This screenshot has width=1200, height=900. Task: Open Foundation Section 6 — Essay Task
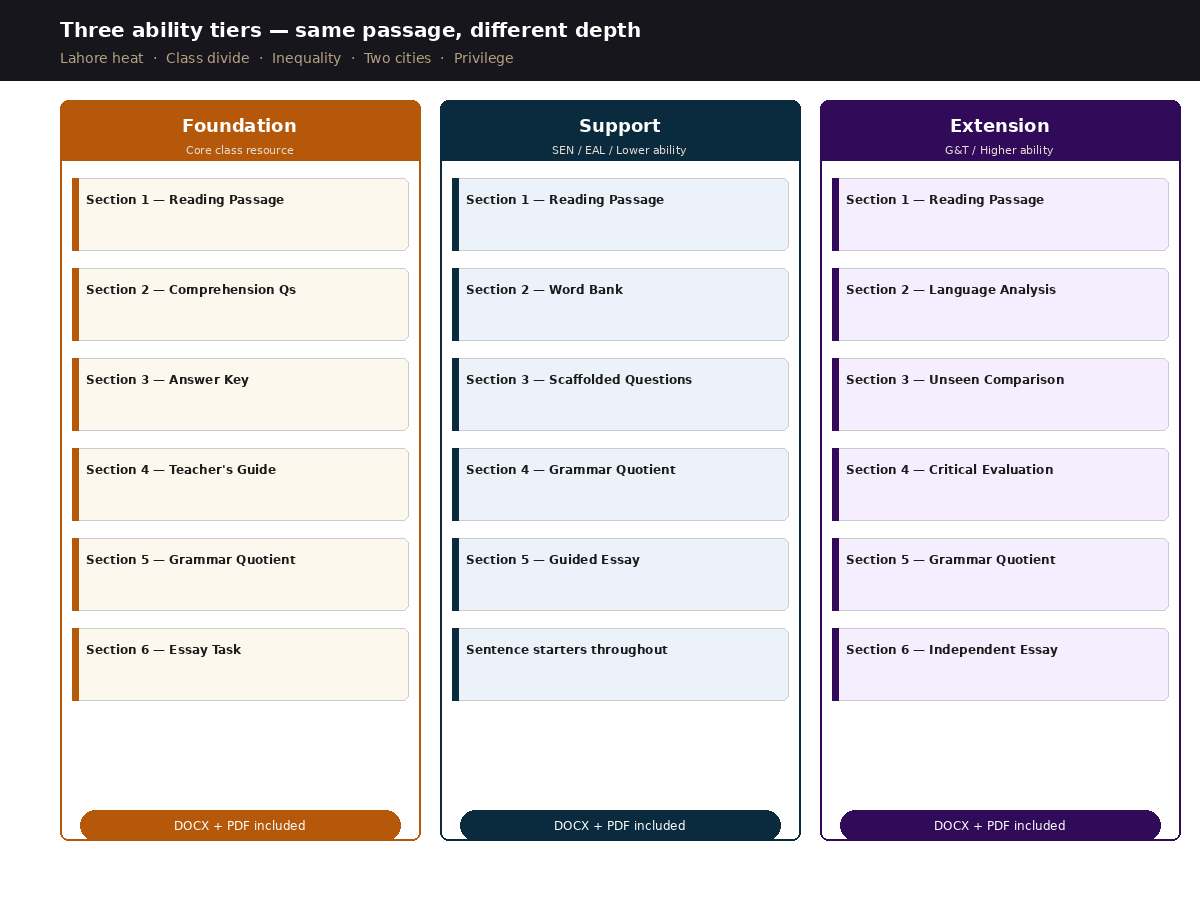240,665
